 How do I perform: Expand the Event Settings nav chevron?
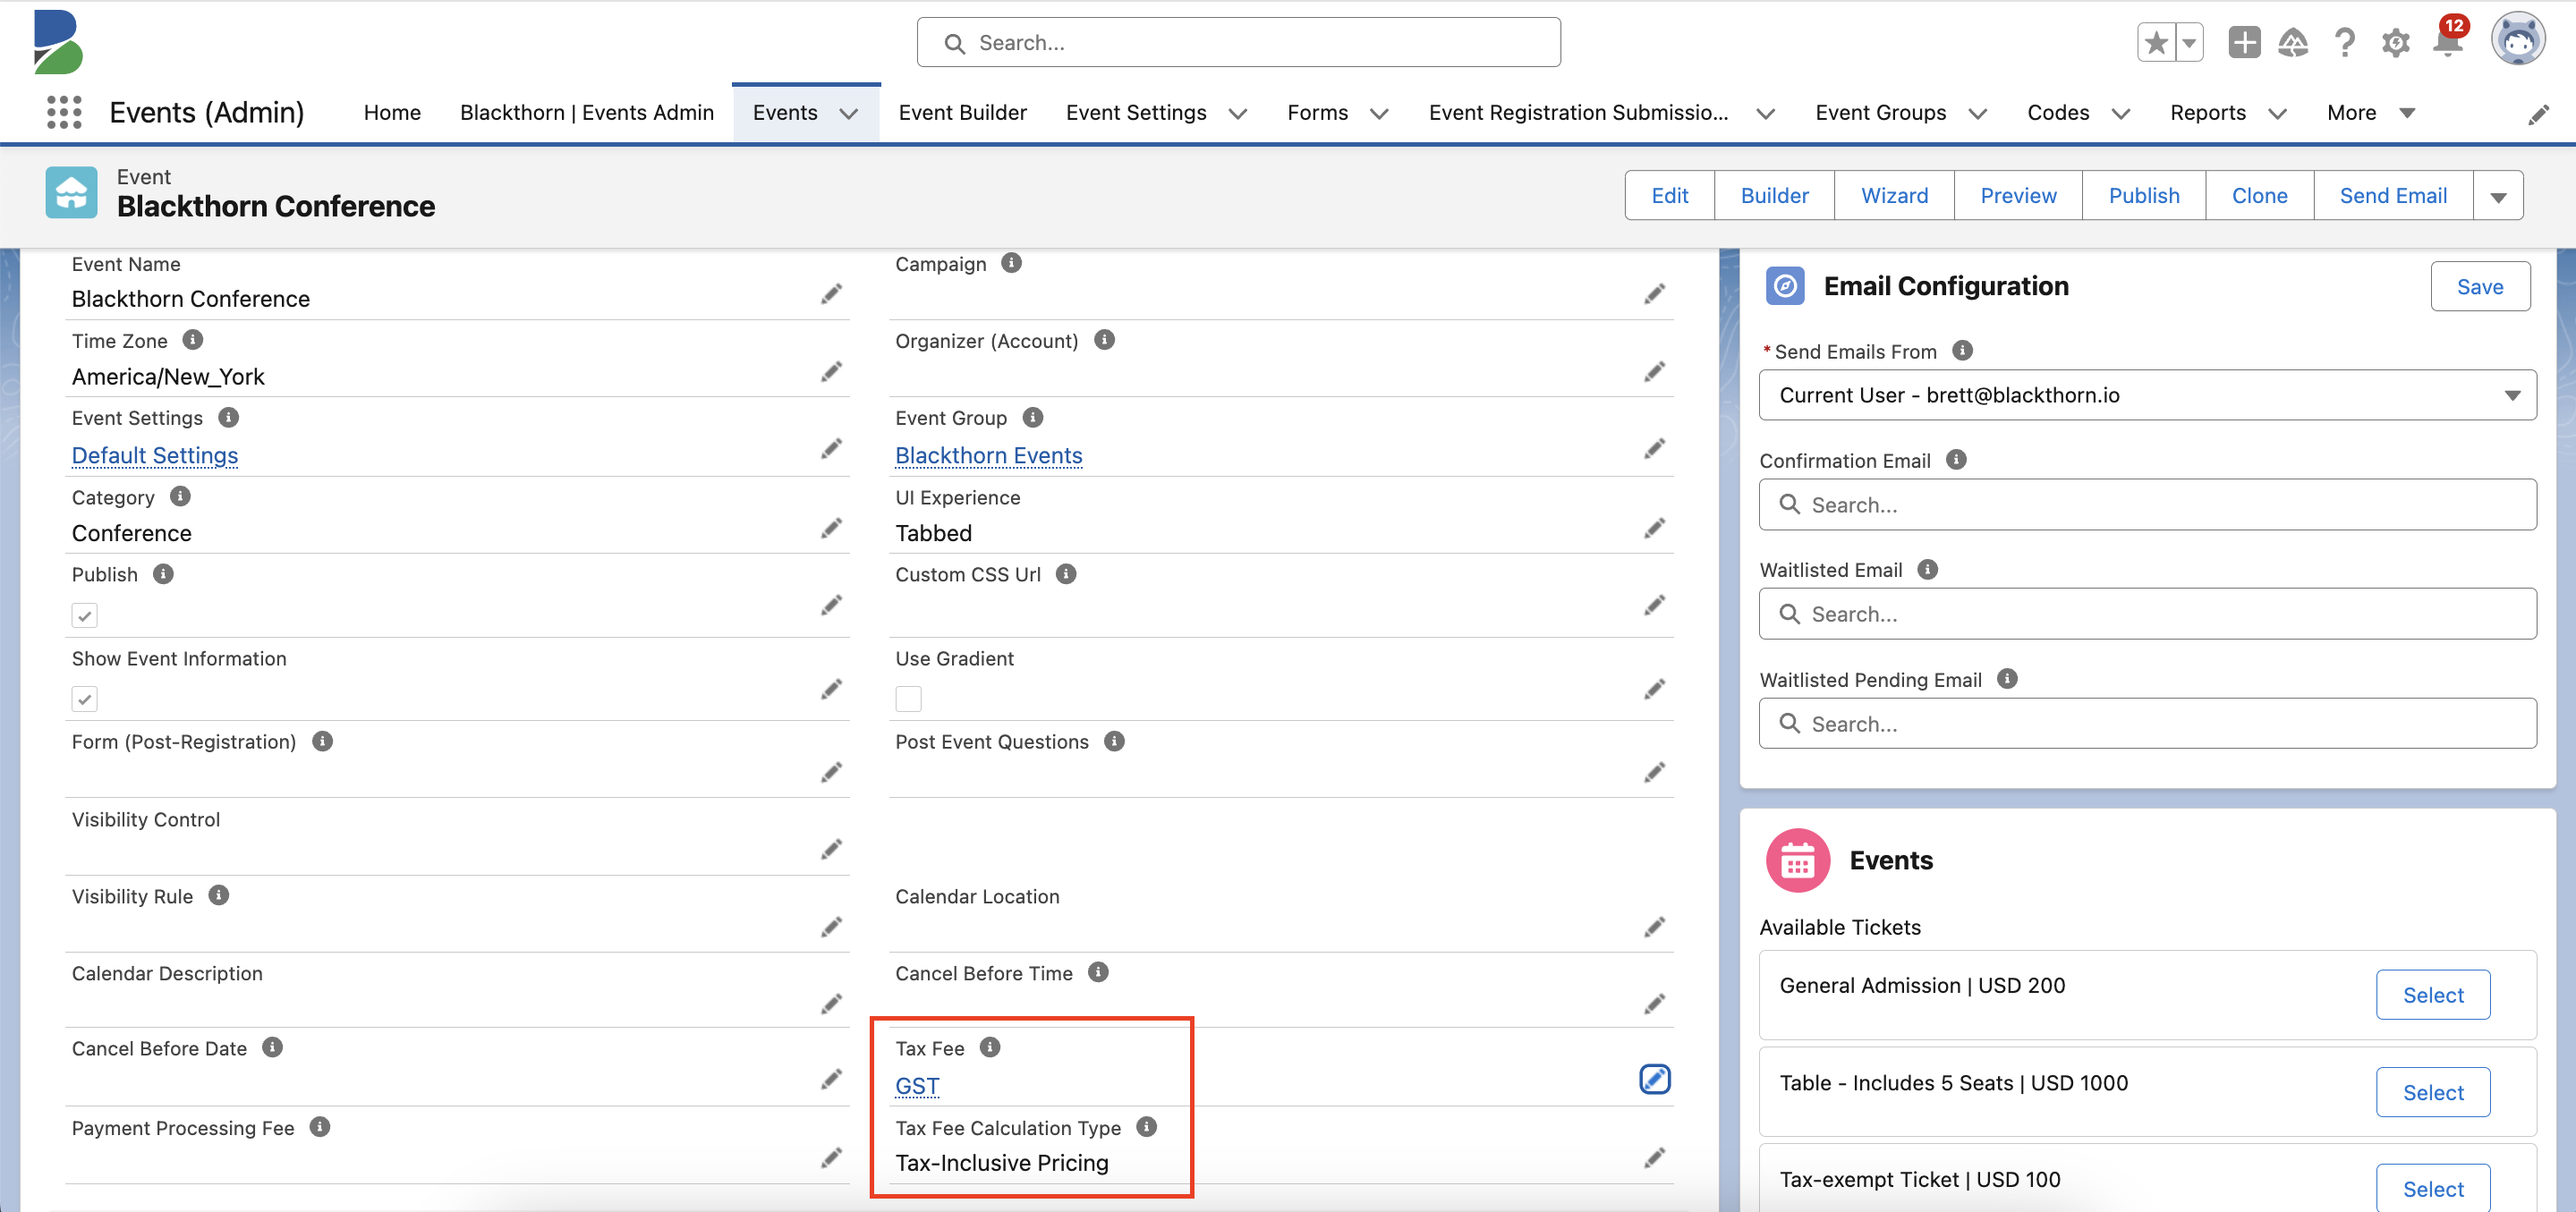(x=1237, y=114)
